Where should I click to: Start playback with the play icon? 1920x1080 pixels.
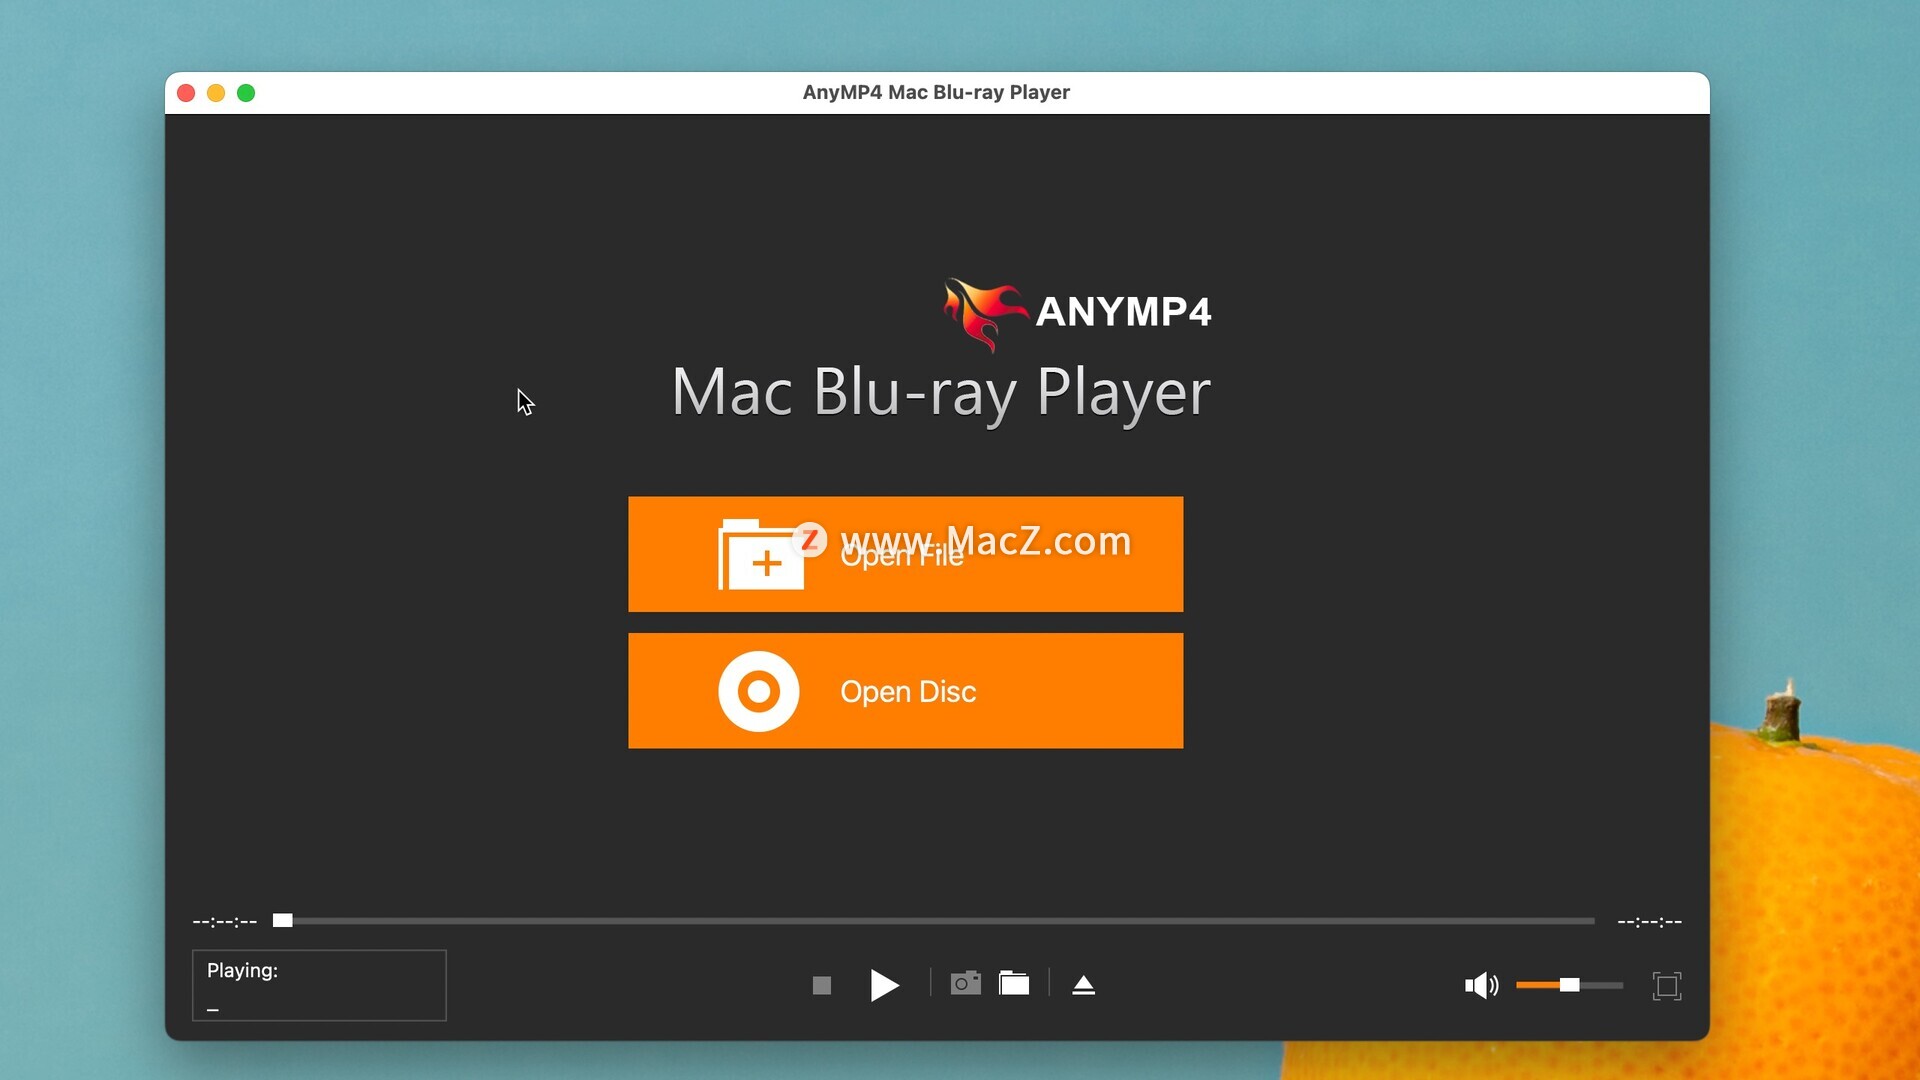(884, 985)
